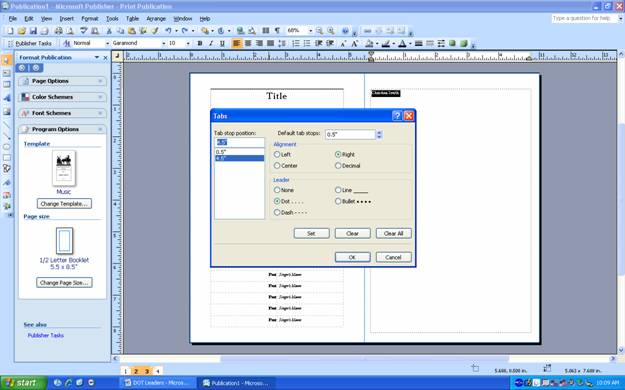The image size is (625, 390).
Task: Click the Italic formatting icon
Action: point(211,43)
